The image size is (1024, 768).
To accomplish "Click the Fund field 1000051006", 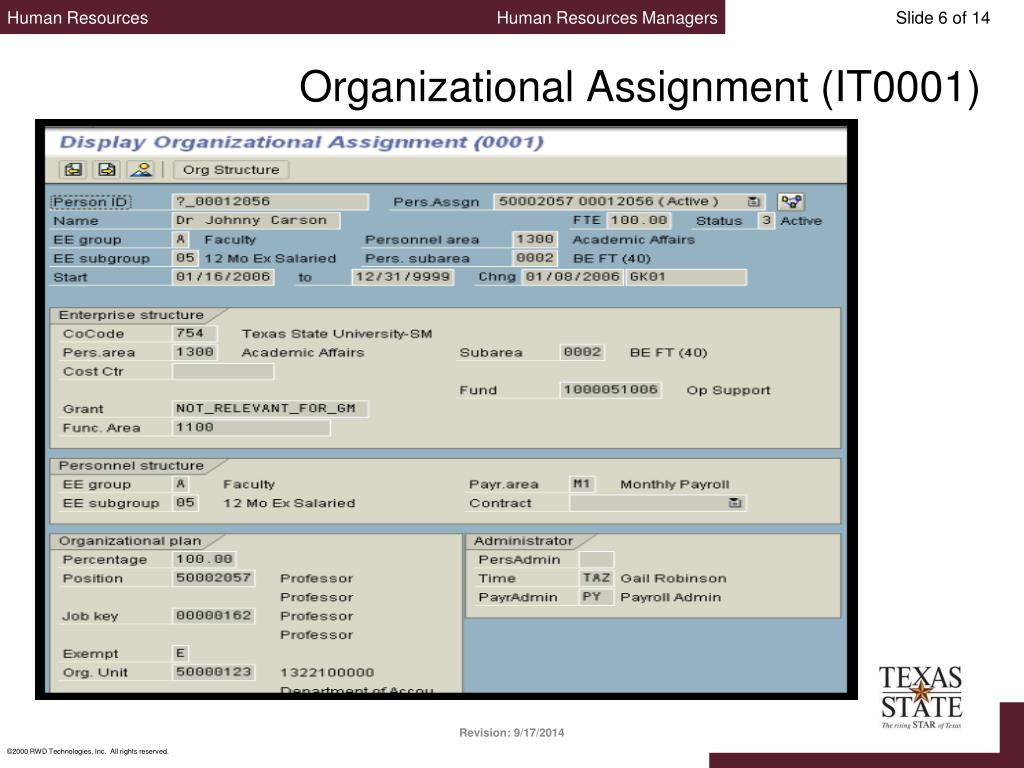I will (611, 391).
